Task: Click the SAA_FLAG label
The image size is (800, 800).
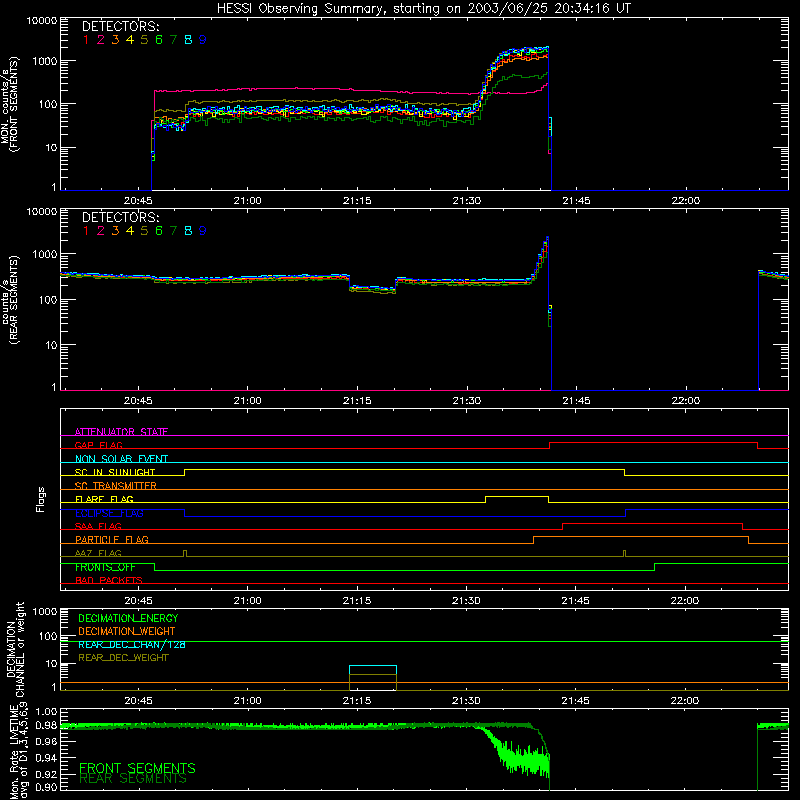Action: (98, 526)
